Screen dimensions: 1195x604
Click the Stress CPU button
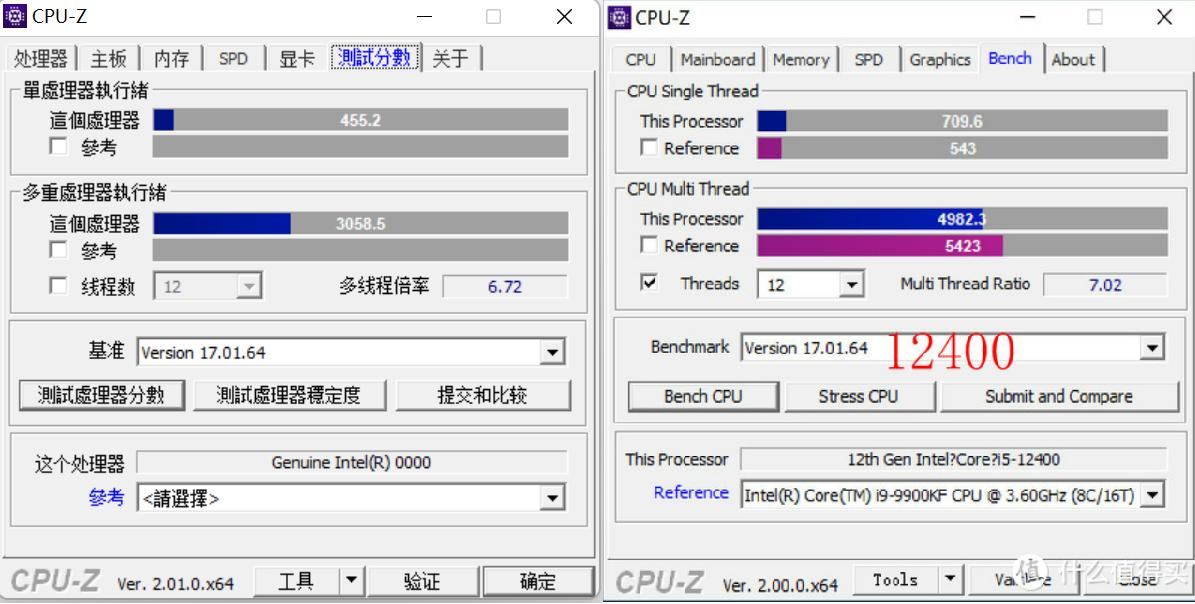coord(860,396)
